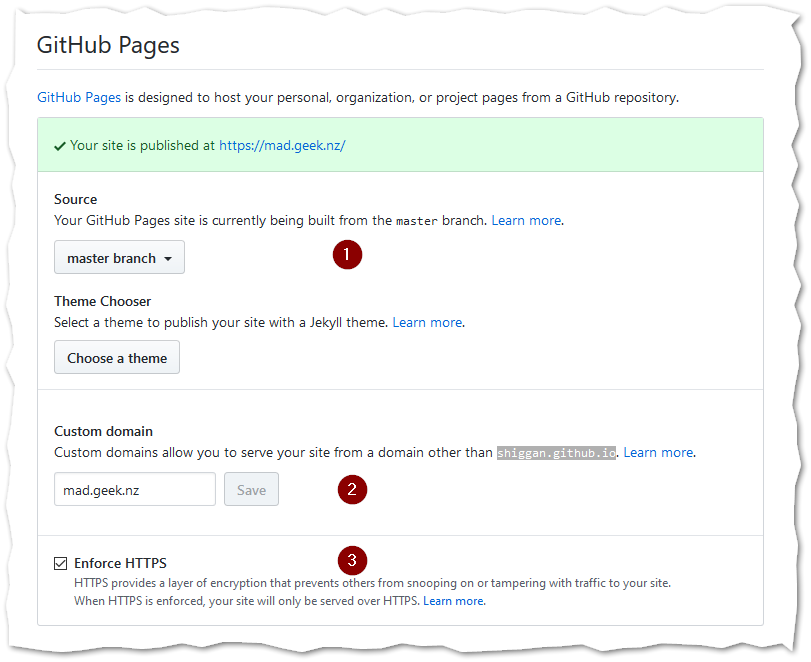Open Learn more link in Source section
811x662 pixels.
526,221
